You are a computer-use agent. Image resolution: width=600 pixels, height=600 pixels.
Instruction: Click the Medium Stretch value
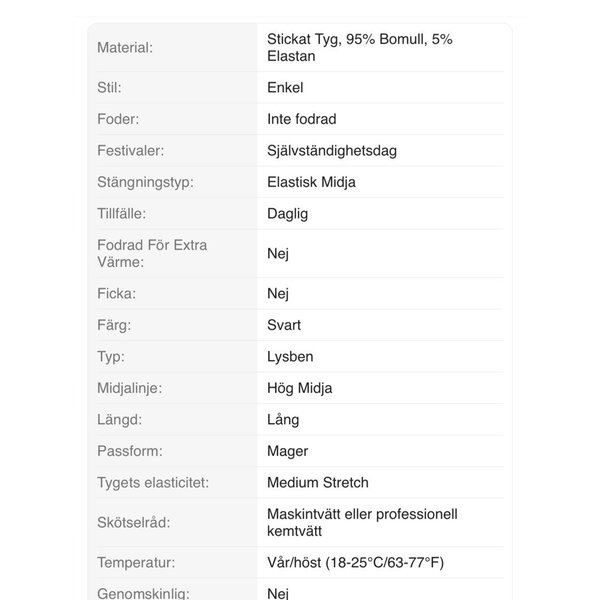317,482
